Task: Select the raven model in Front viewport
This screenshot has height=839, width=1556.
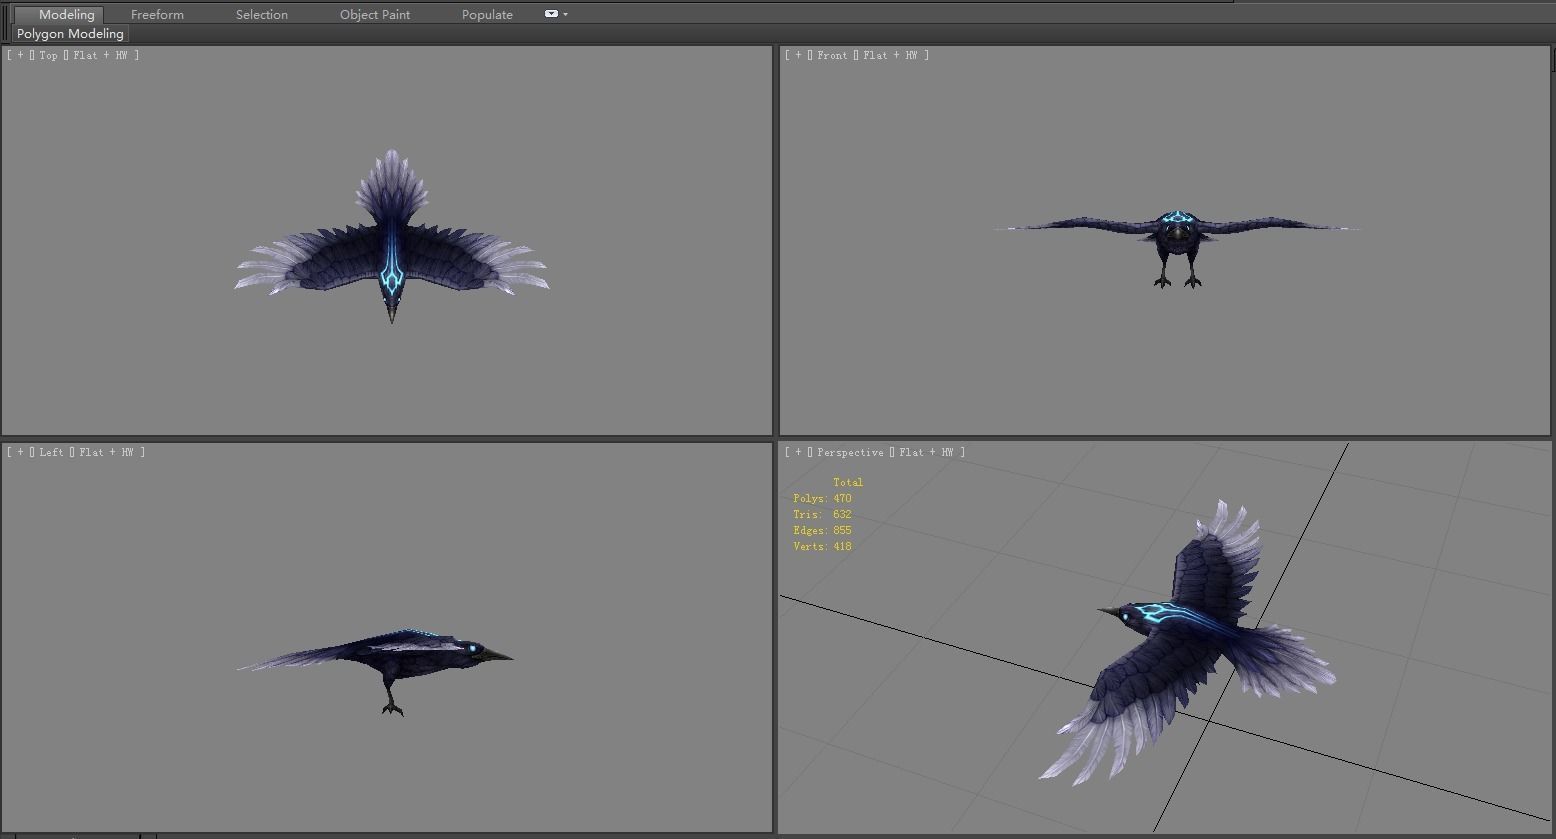Action: pyautogui.click(x=1177, y=232)
